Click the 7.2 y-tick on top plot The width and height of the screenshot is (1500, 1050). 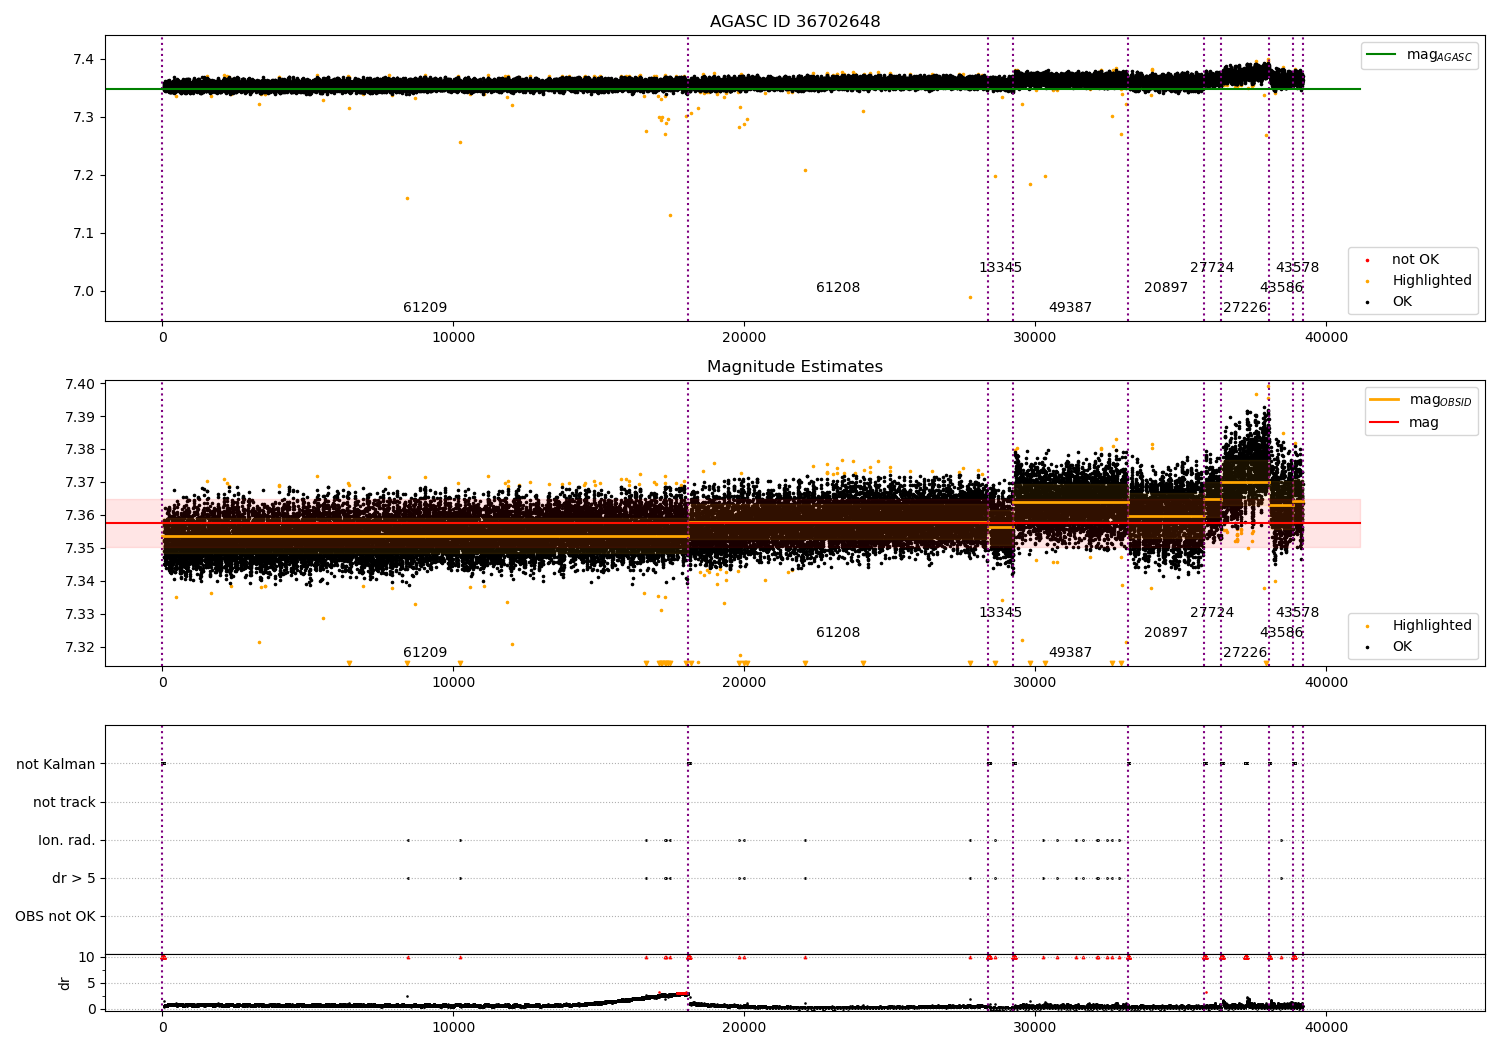[84, 175]
